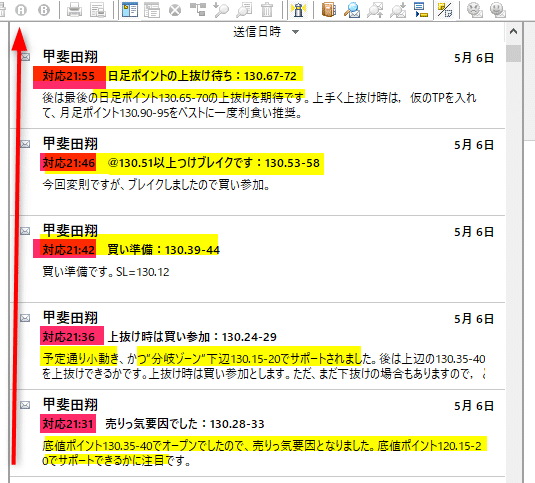Open message 売りっ気要因でした：130.28-33
The height and width of the screenshot is (483, 535).
[185, 424]
